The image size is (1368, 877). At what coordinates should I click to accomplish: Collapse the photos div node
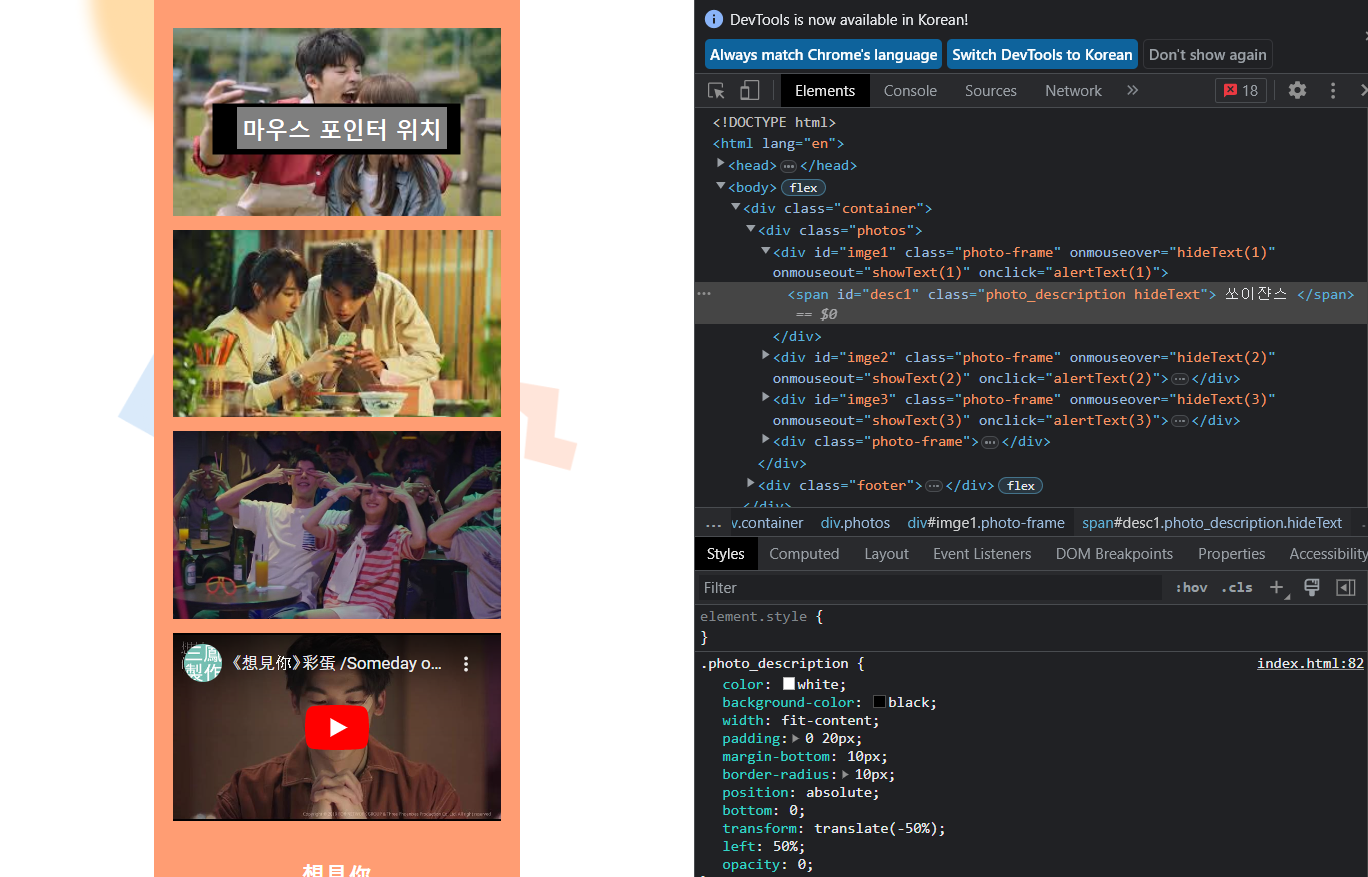(751, 229)
